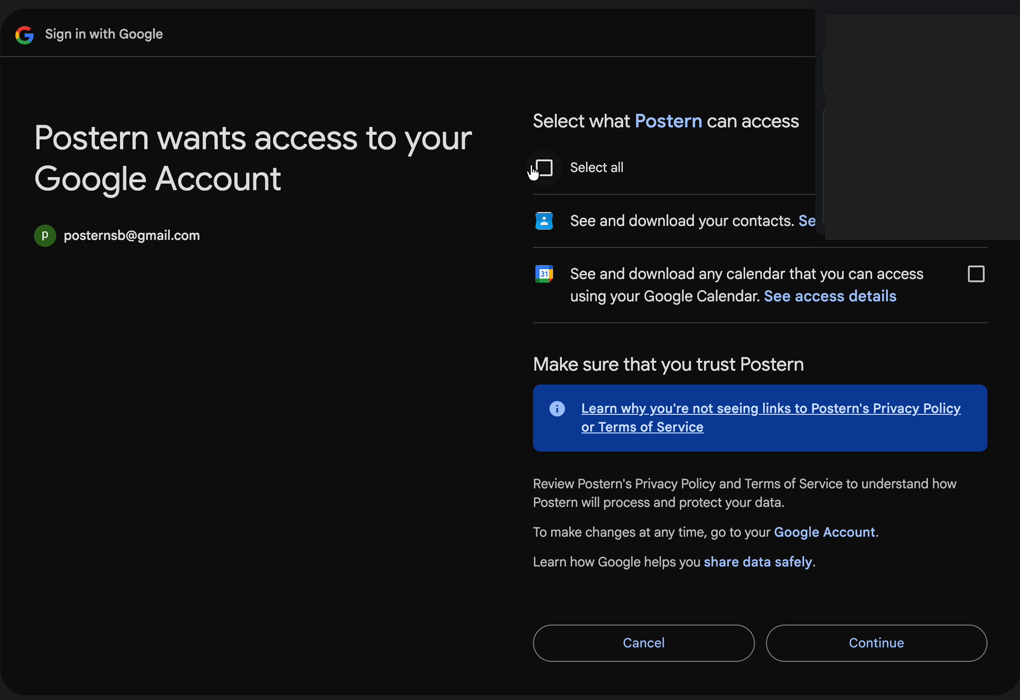1020x700 pixels.
Task: Open See access details for calendar
Action: 829,296
